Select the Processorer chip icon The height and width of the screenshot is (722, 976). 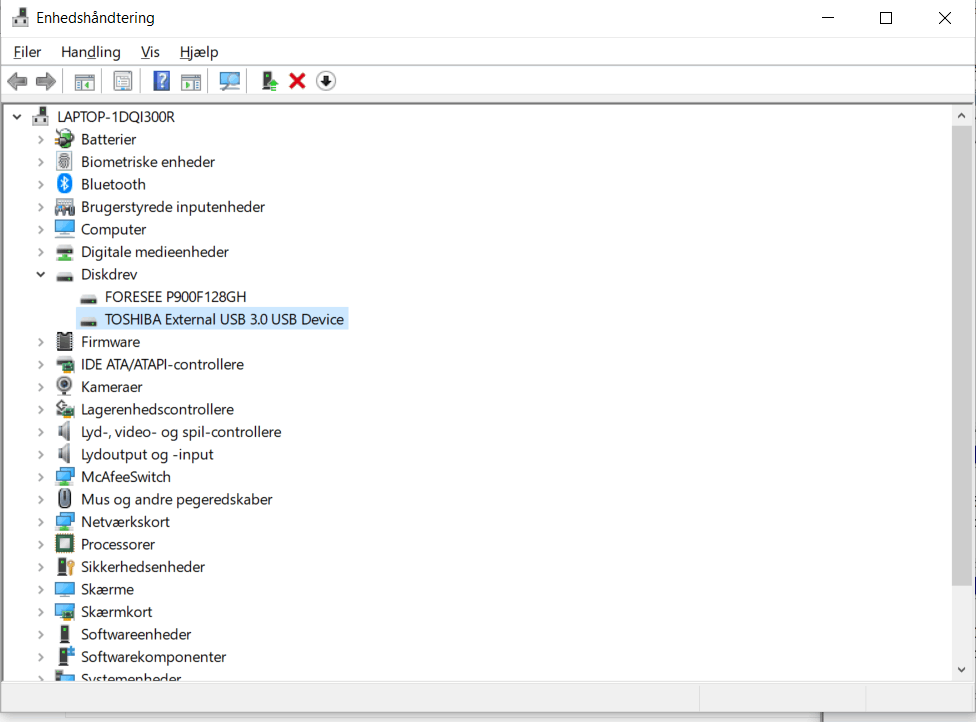(64, 544)
